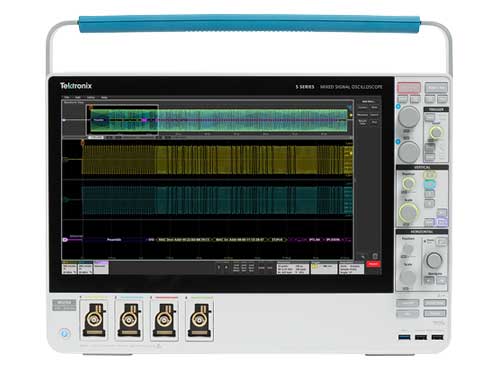Screen dimensions: 500x375
Task: Toggle the yellow-lit channel 1 front panel button
Action: pos(430,175)
